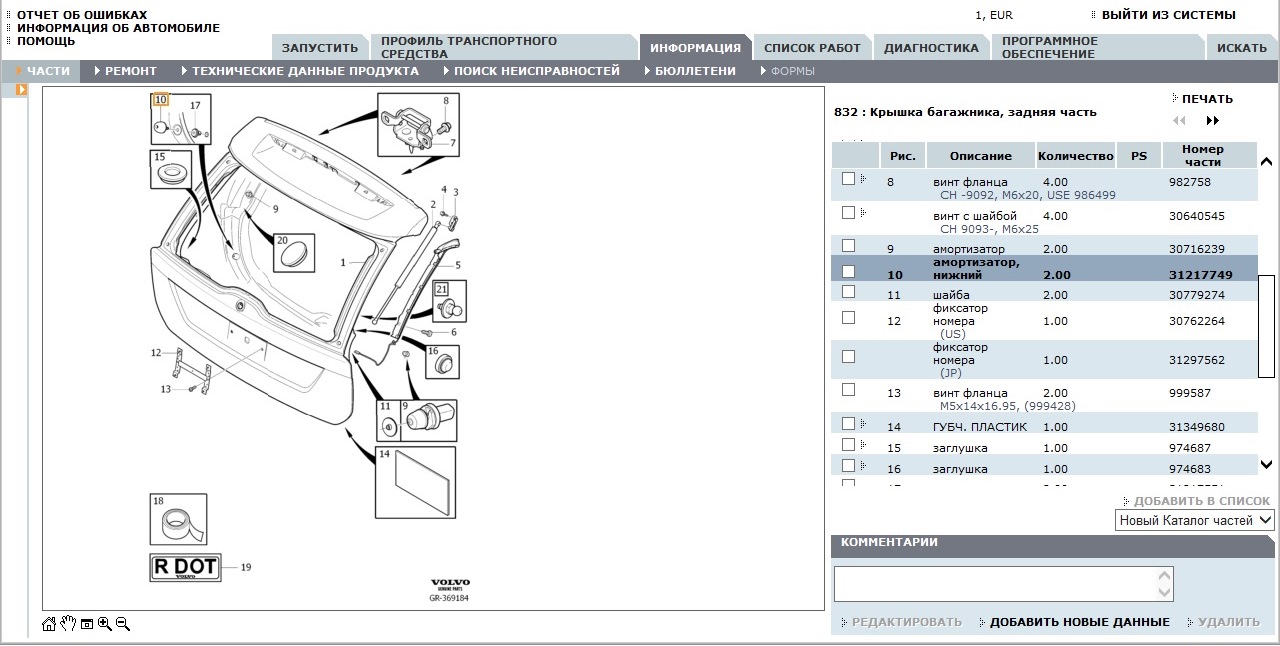1280x646 pixels.
Task: Expand the ГУБЧ. ПЛАСТИК row details
Action: tap(863, 424)
